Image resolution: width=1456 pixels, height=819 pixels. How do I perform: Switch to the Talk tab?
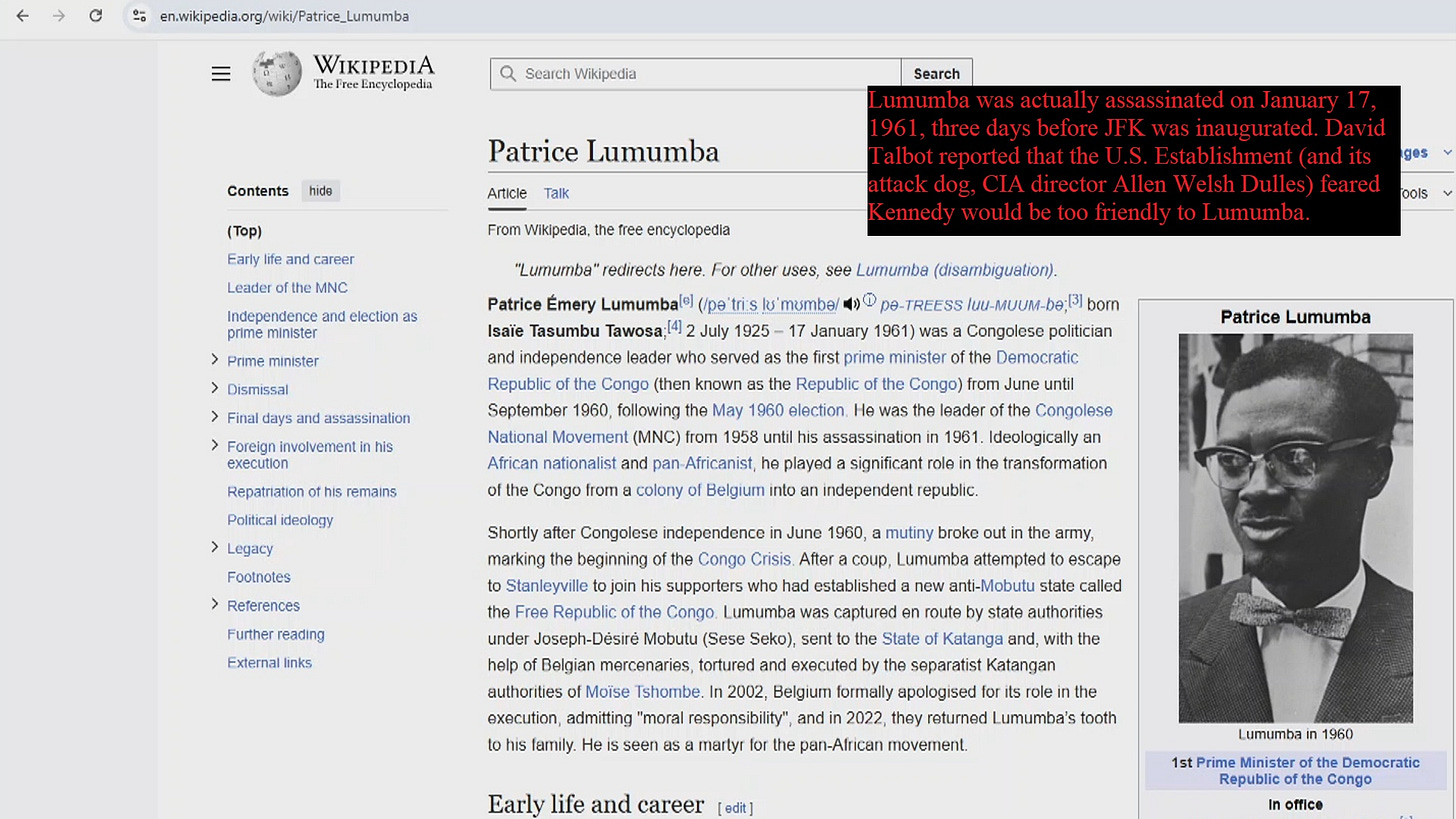(556, 193)
